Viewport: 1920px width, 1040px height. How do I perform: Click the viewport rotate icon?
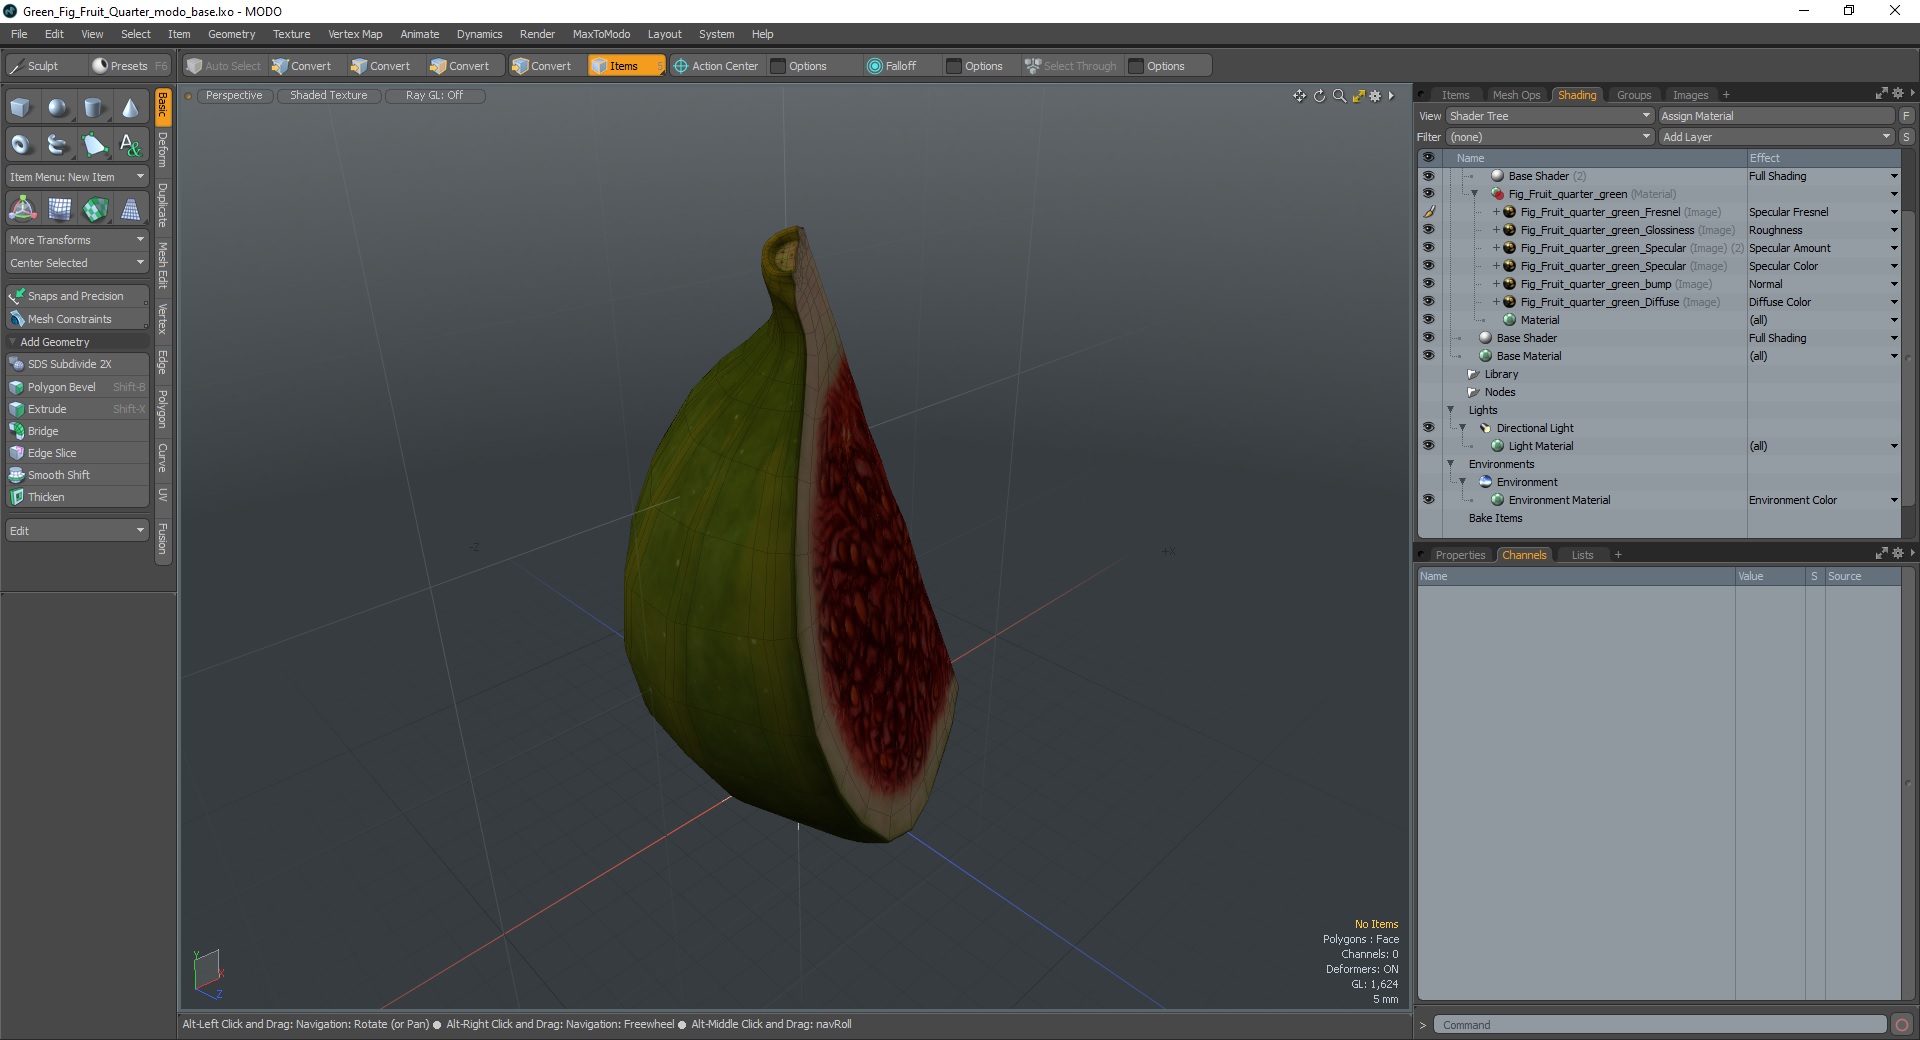point(1319,96)
